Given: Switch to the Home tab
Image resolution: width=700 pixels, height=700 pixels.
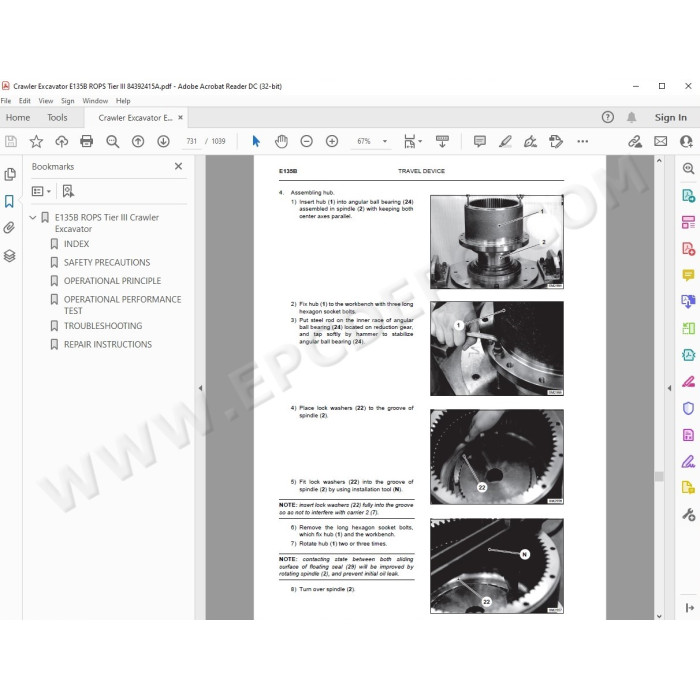Looking at the screenshot, I should coord(18,117).
